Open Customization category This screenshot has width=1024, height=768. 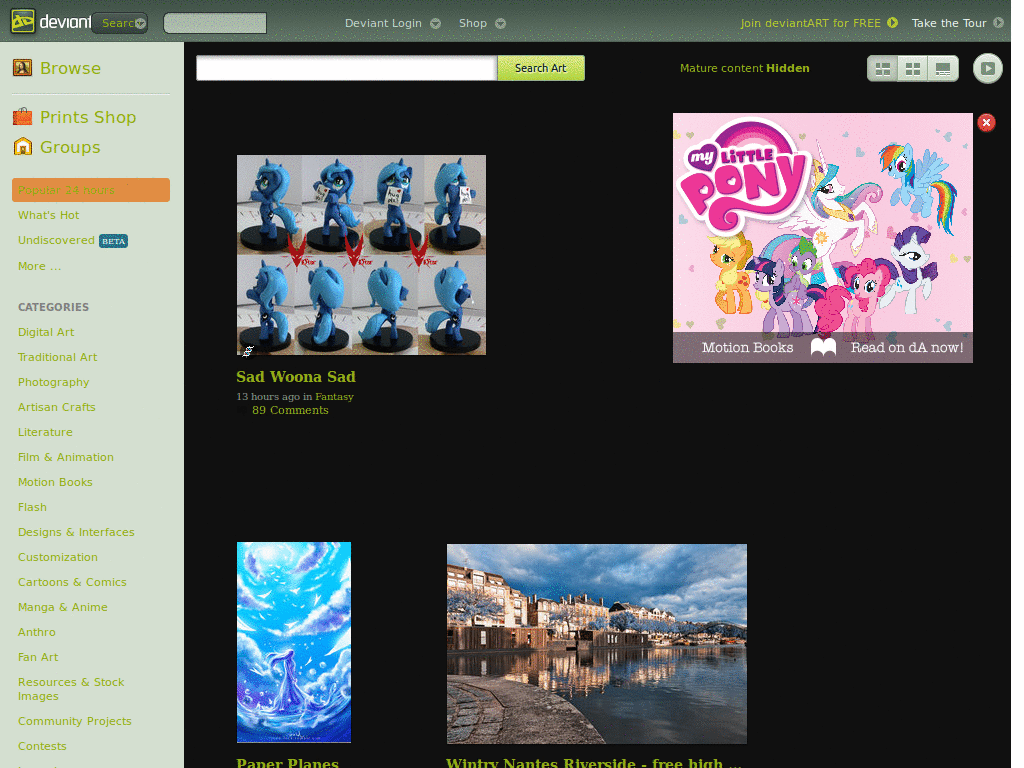[57, 557]
